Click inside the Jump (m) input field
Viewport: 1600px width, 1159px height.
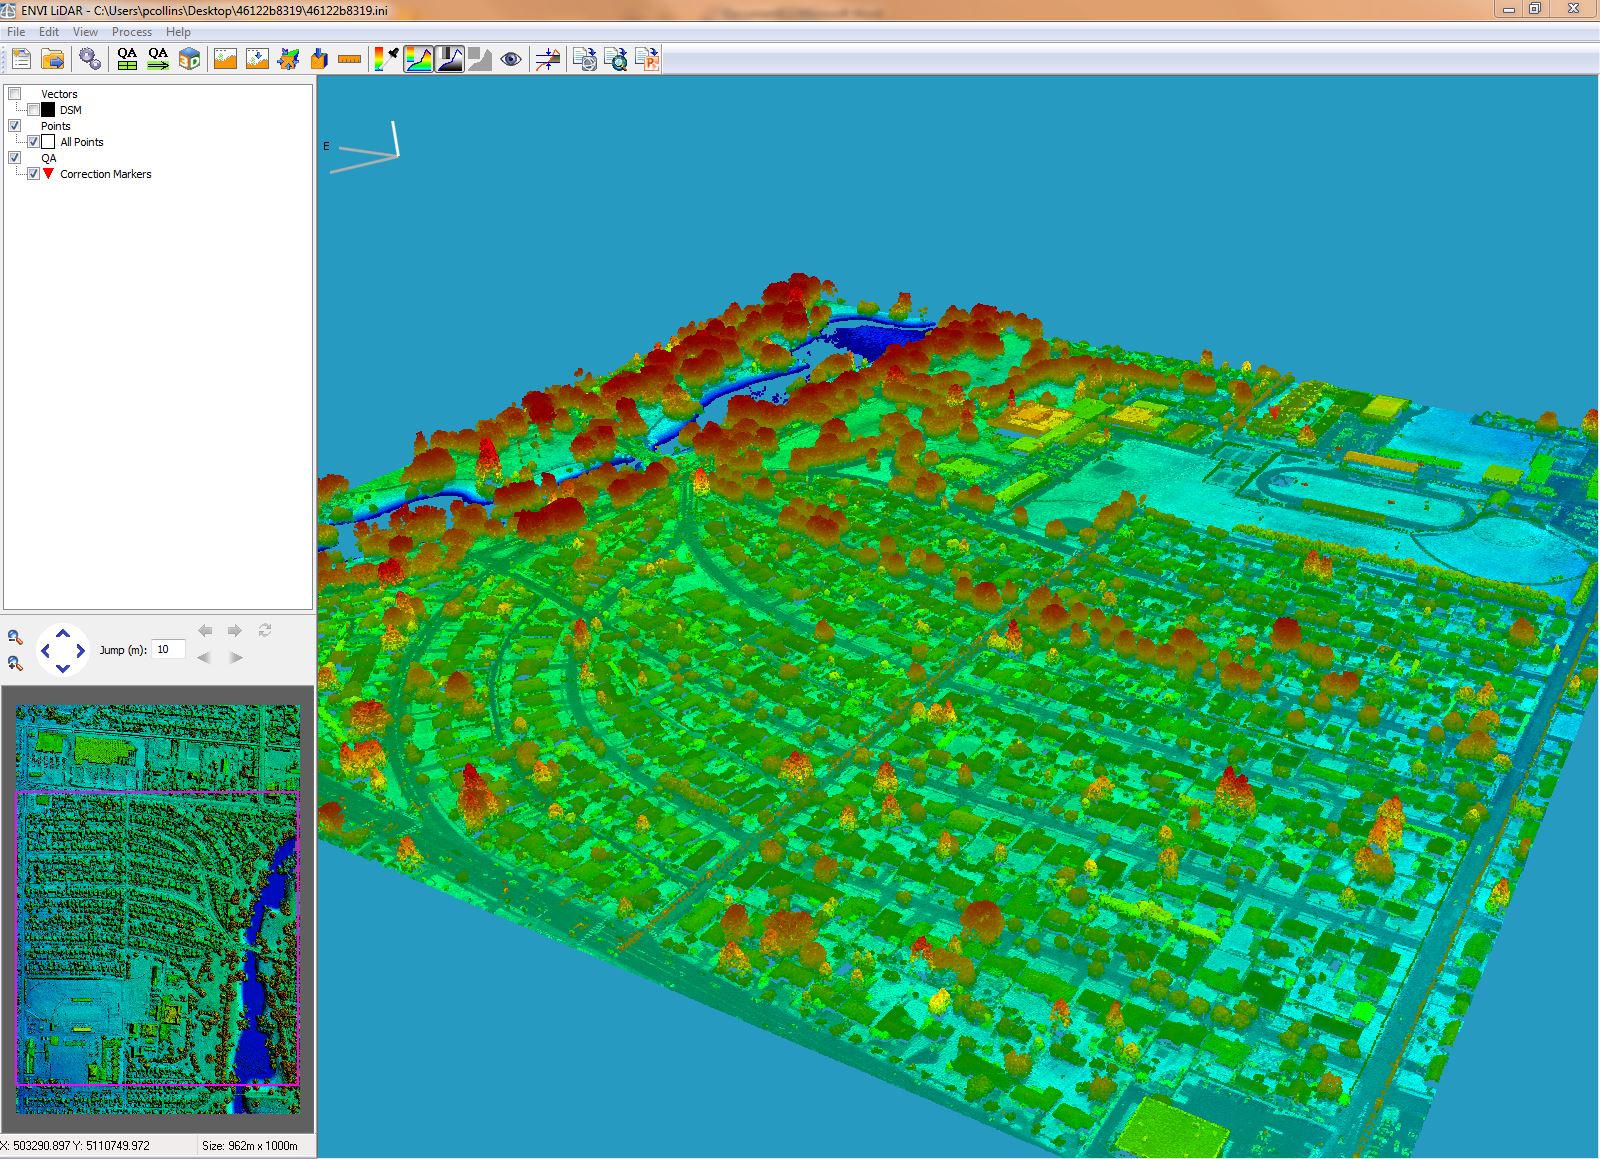point(168,649)
